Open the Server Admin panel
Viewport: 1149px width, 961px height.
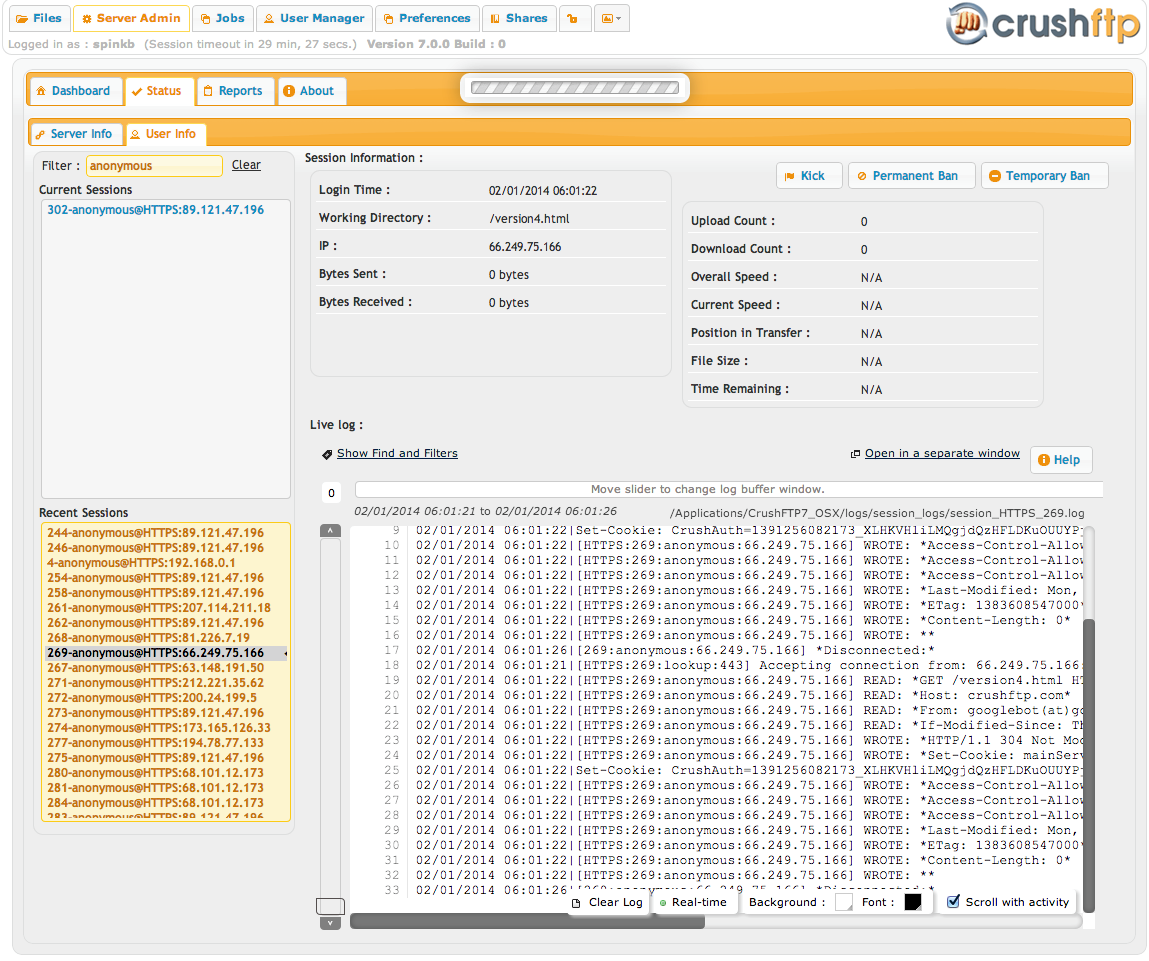click(131, 18)
